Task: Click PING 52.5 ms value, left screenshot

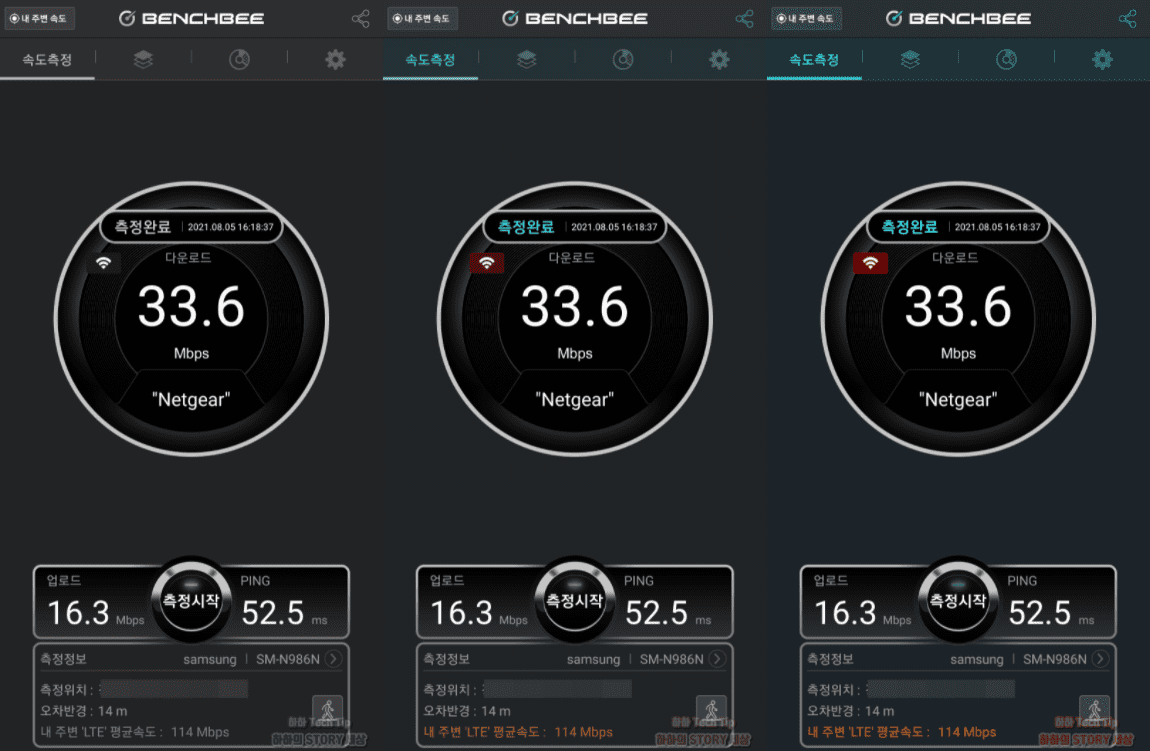Action: pyautogui.click(x=285, y=612)
